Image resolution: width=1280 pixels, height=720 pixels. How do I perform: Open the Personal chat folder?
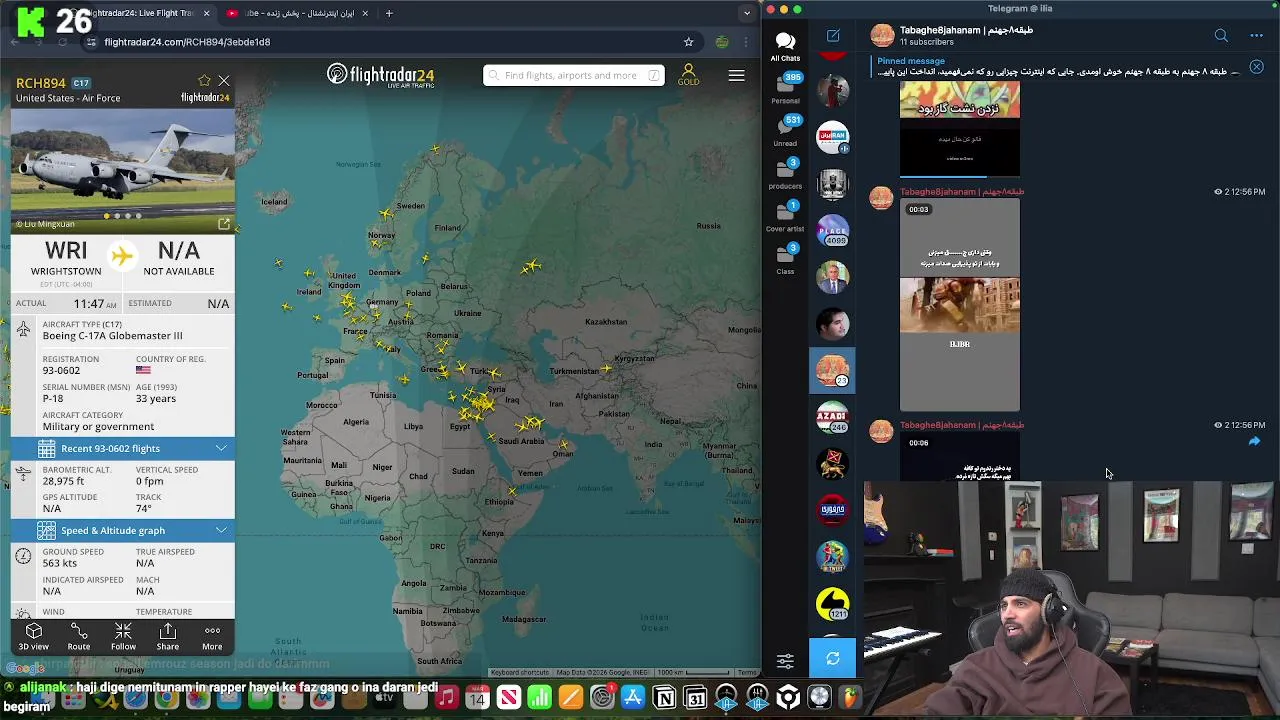click(785, 88)
